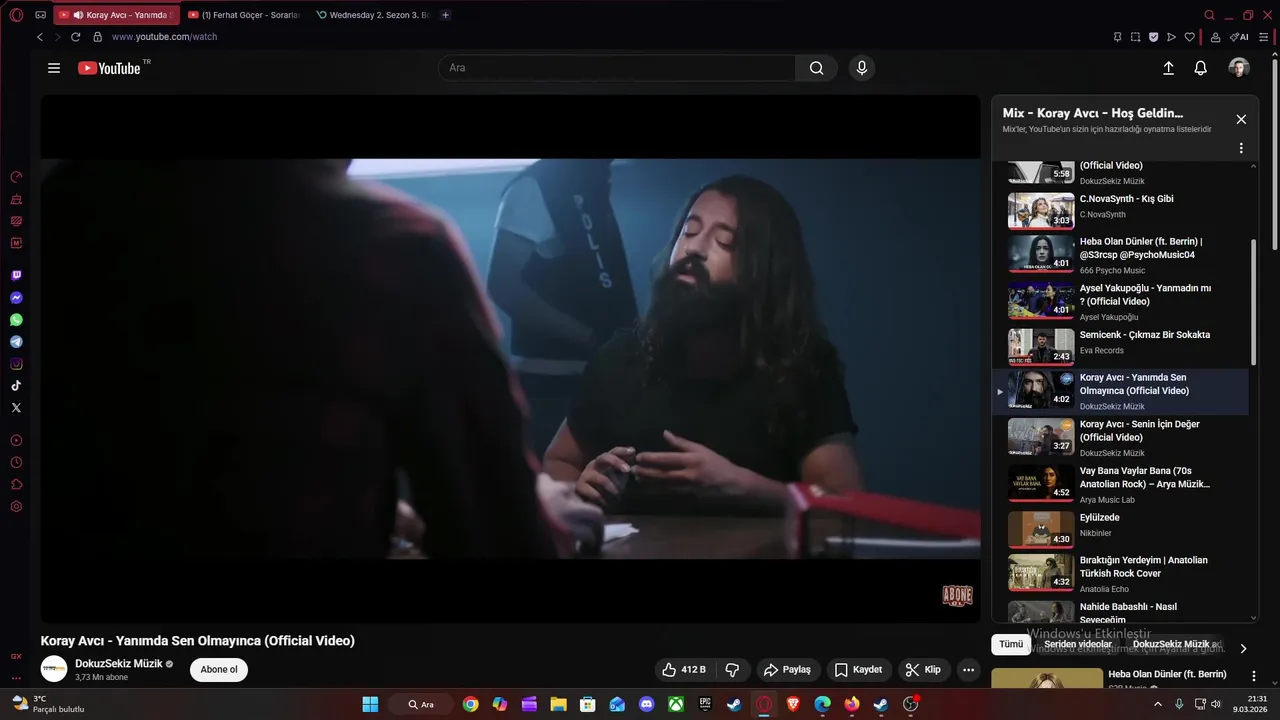Click the Kaydet save button

click(x=859, y=670)
